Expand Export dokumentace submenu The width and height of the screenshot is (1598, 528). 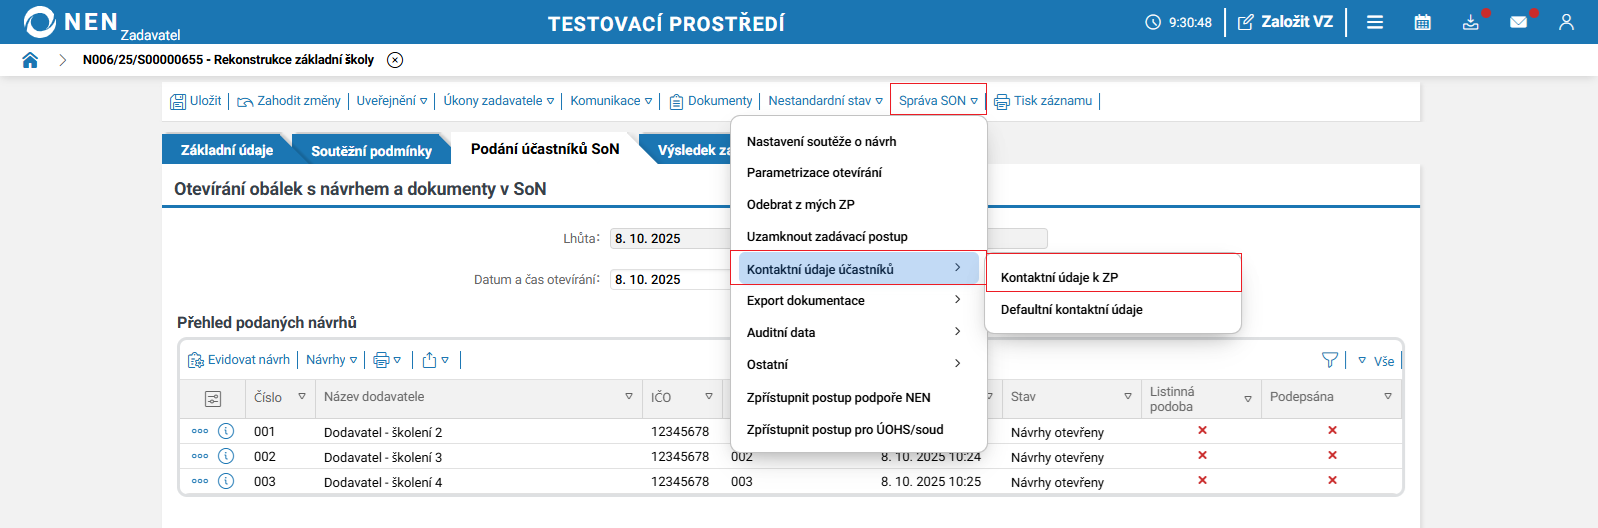[859, 300]
